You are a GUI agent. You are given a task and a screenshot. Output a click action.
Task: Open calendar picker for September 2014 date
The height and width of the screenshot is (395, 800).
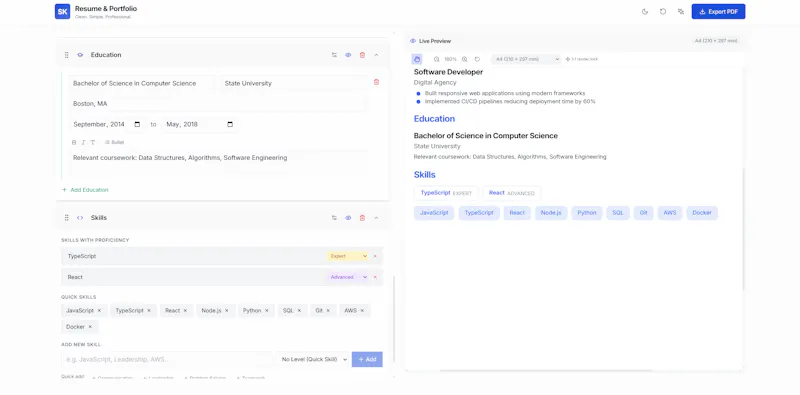[x=137, y=124]
